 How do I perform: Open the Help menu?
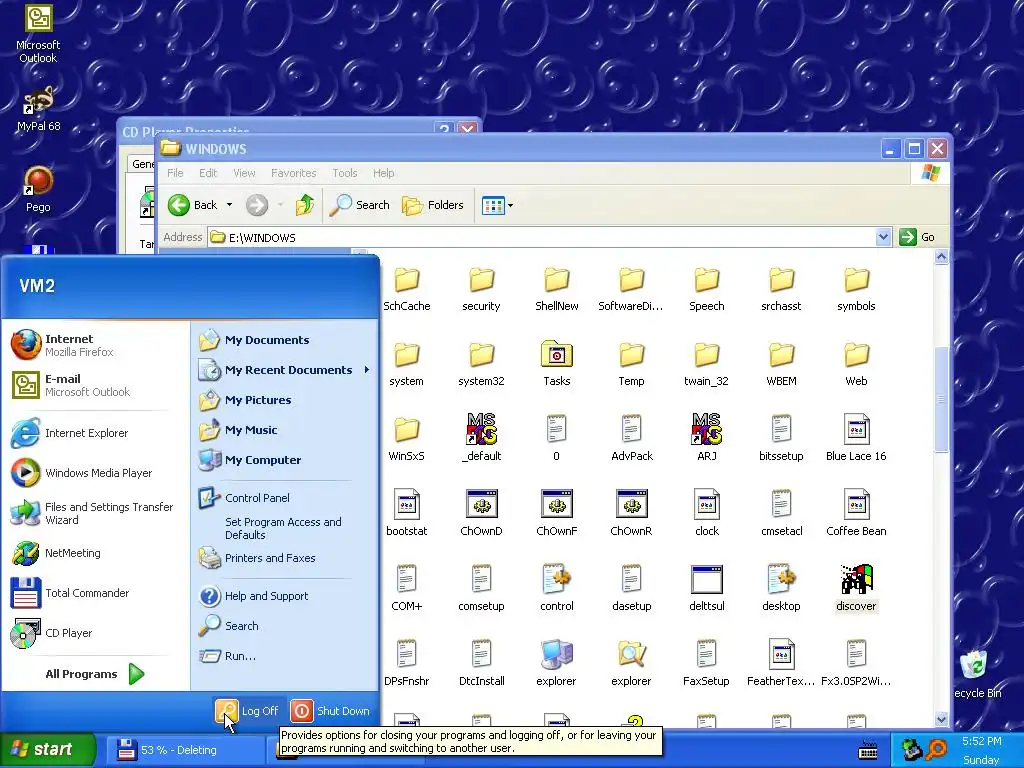(384, 173)
